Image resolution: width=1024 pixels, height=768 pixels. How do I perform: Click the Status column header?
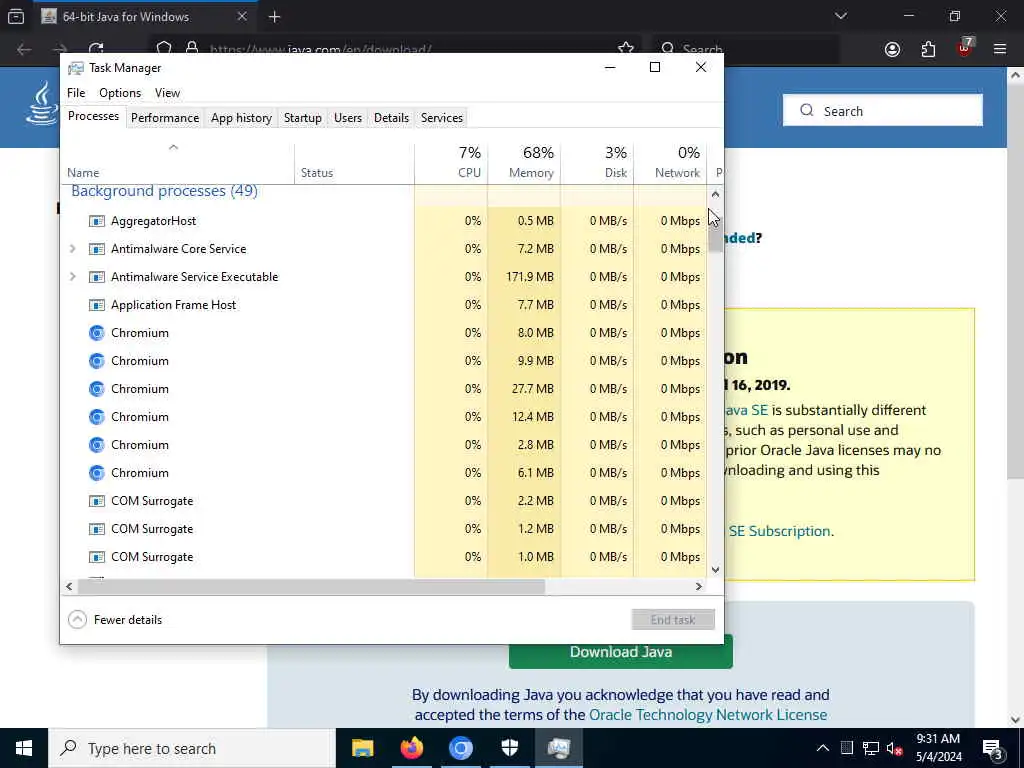pyautogui.click(x=354, y=163)
